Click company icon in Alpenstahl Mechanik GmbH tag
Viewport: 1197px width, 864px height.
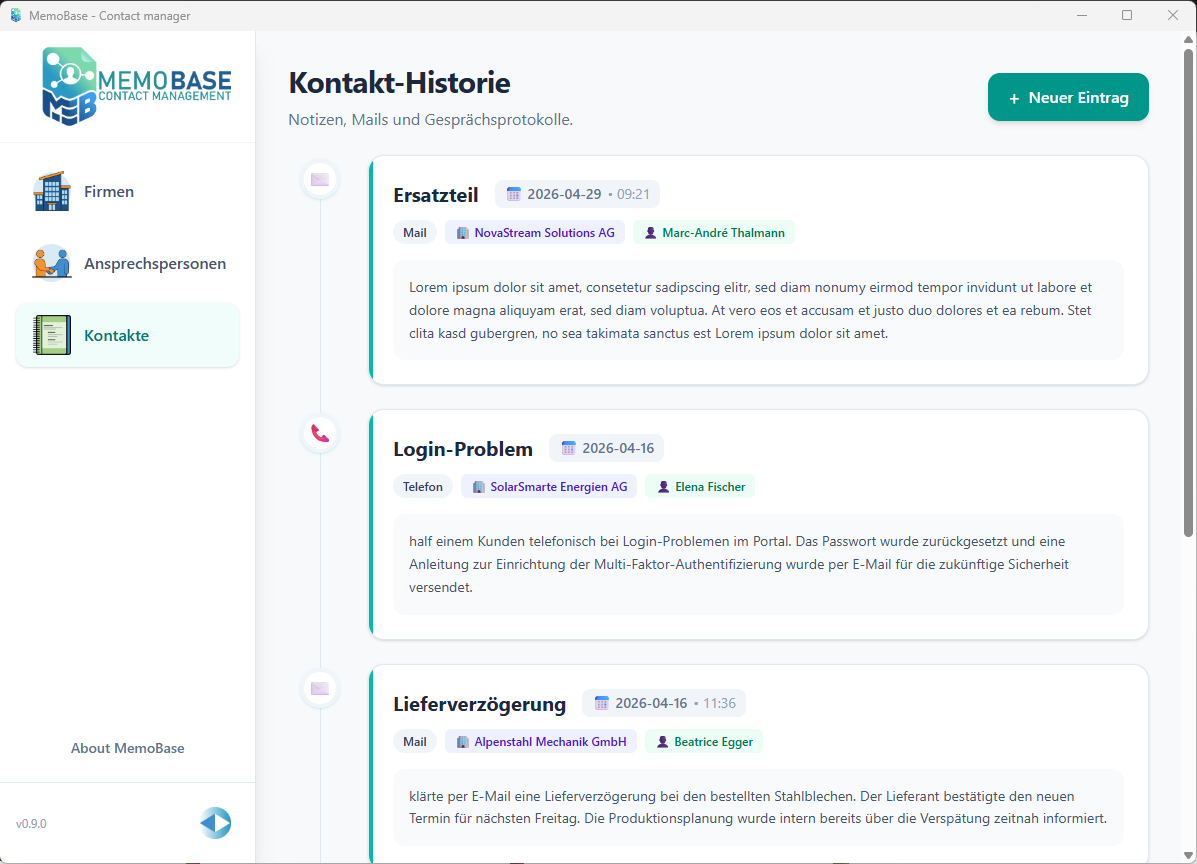coord(463,742)
